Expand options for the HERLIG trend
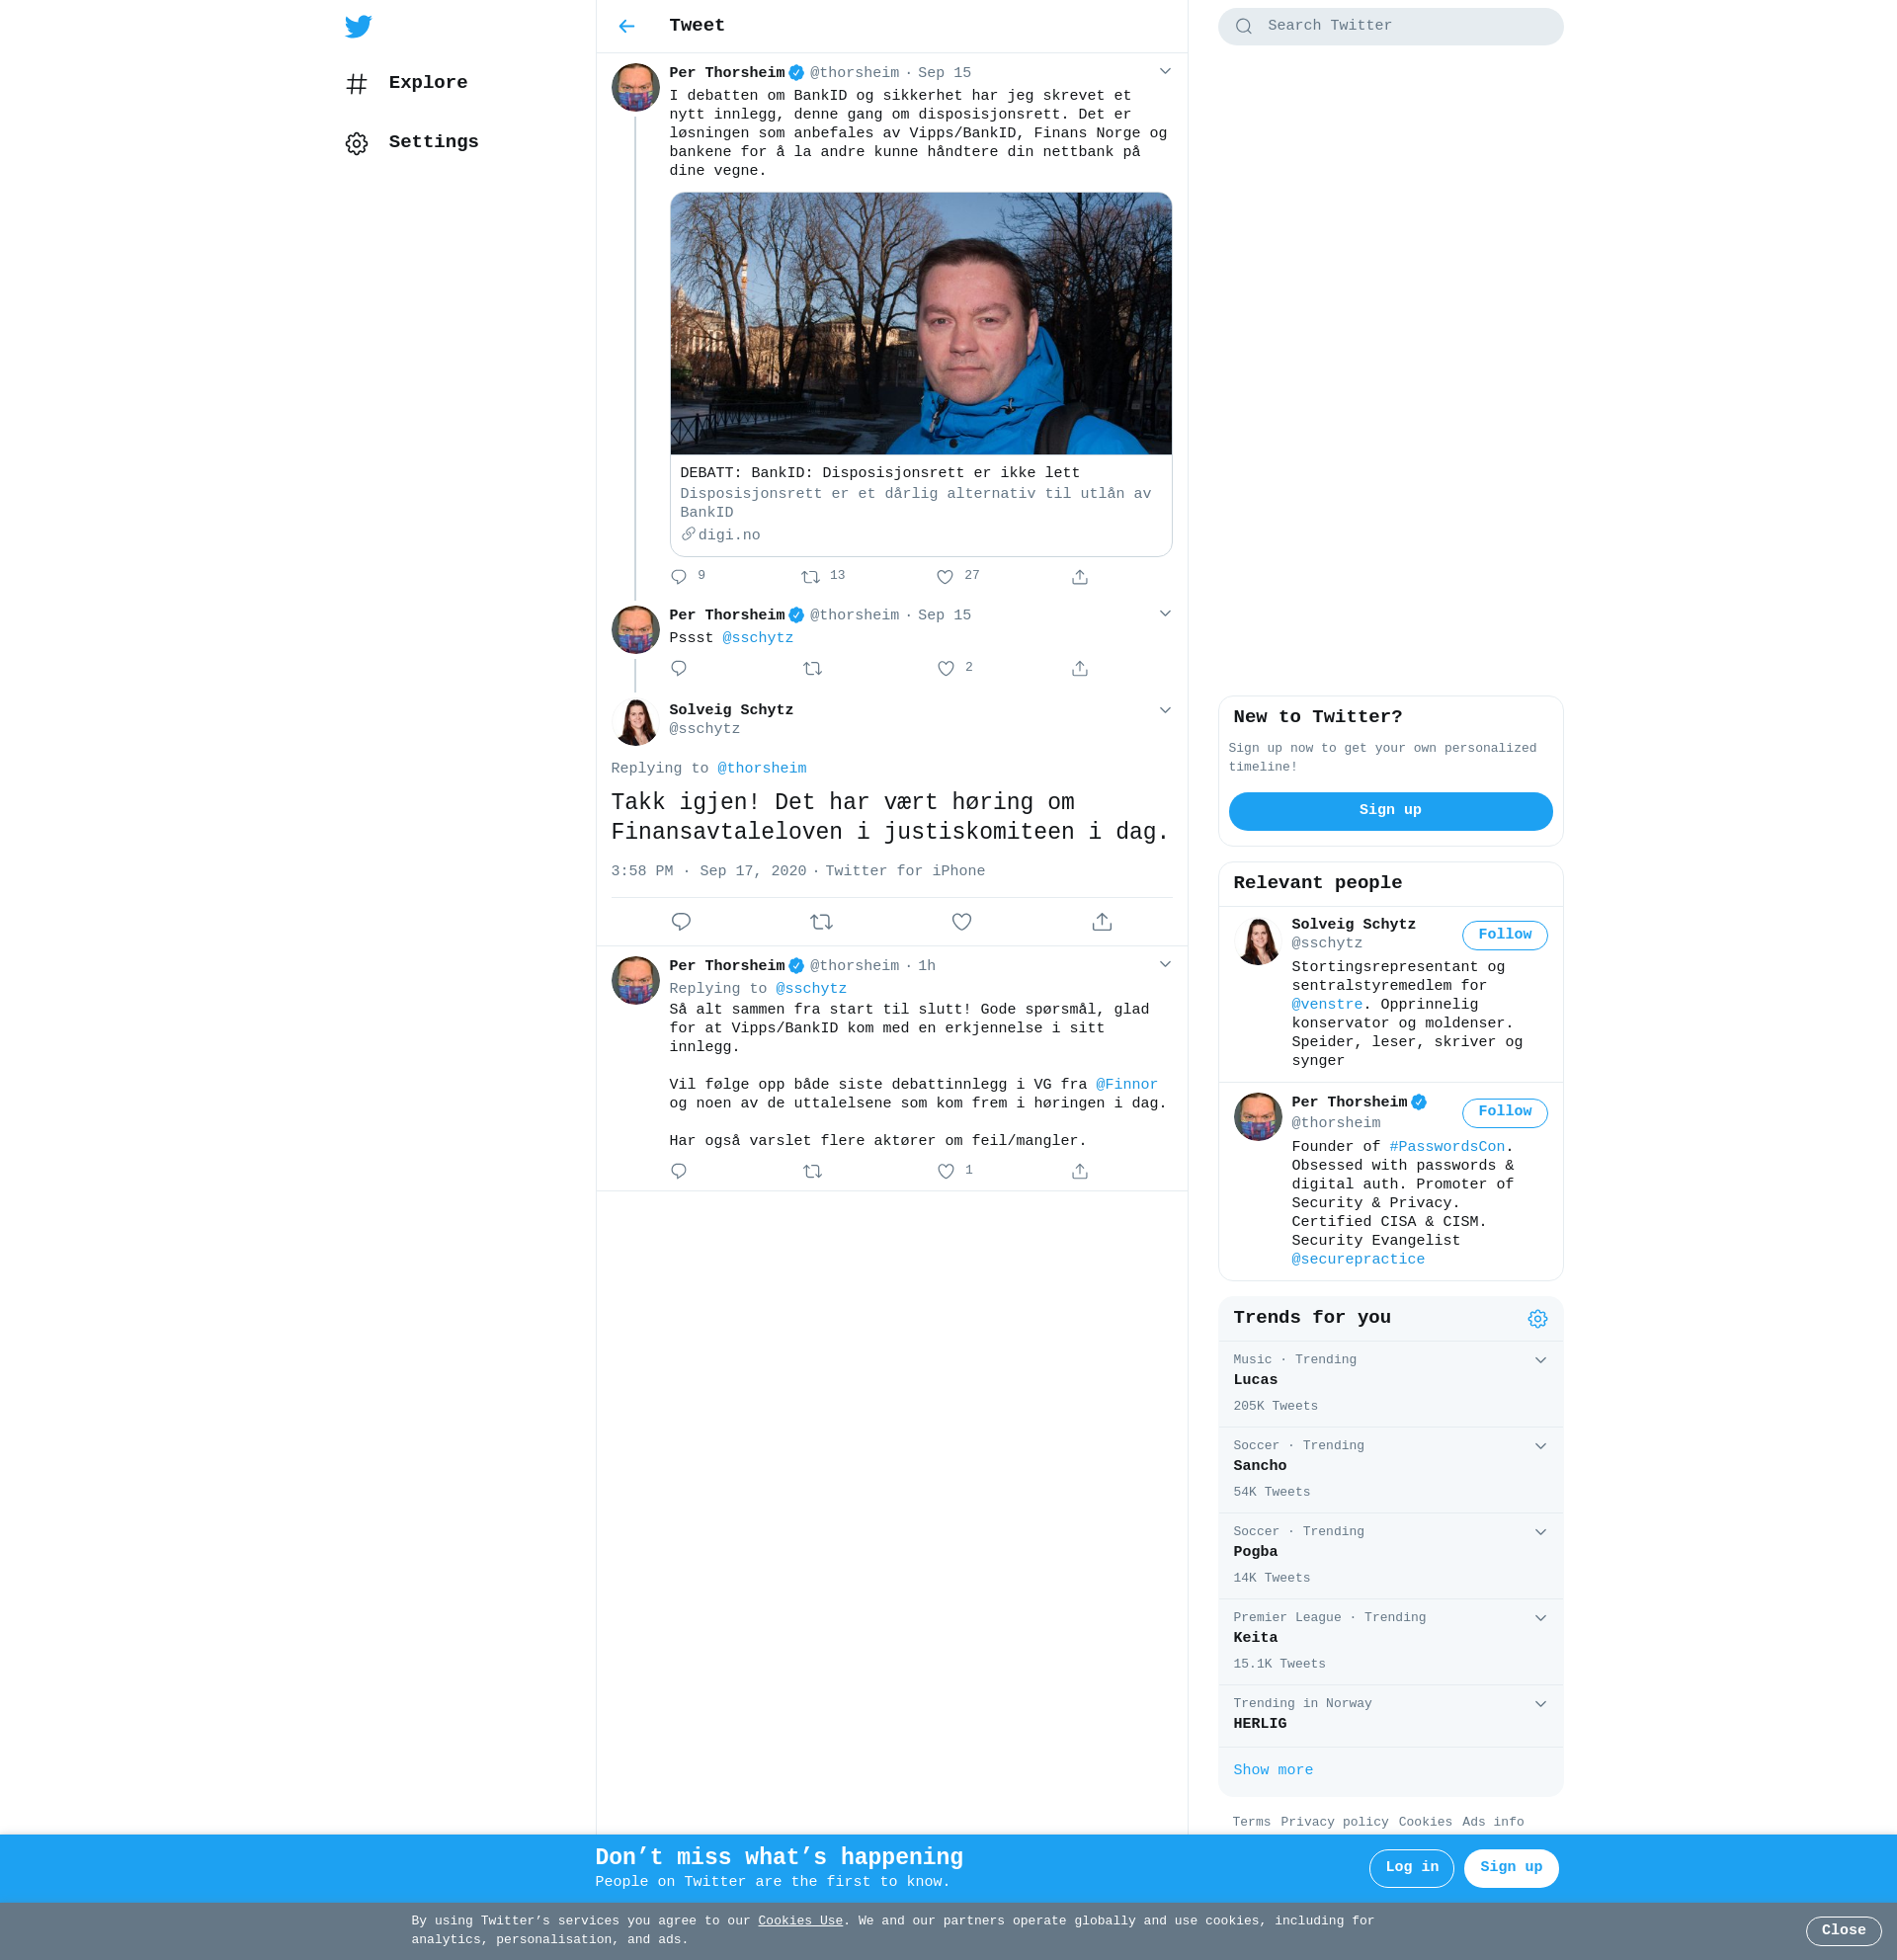The height and width of the screenshot is (1960, 1897). coord(1541,1704)
